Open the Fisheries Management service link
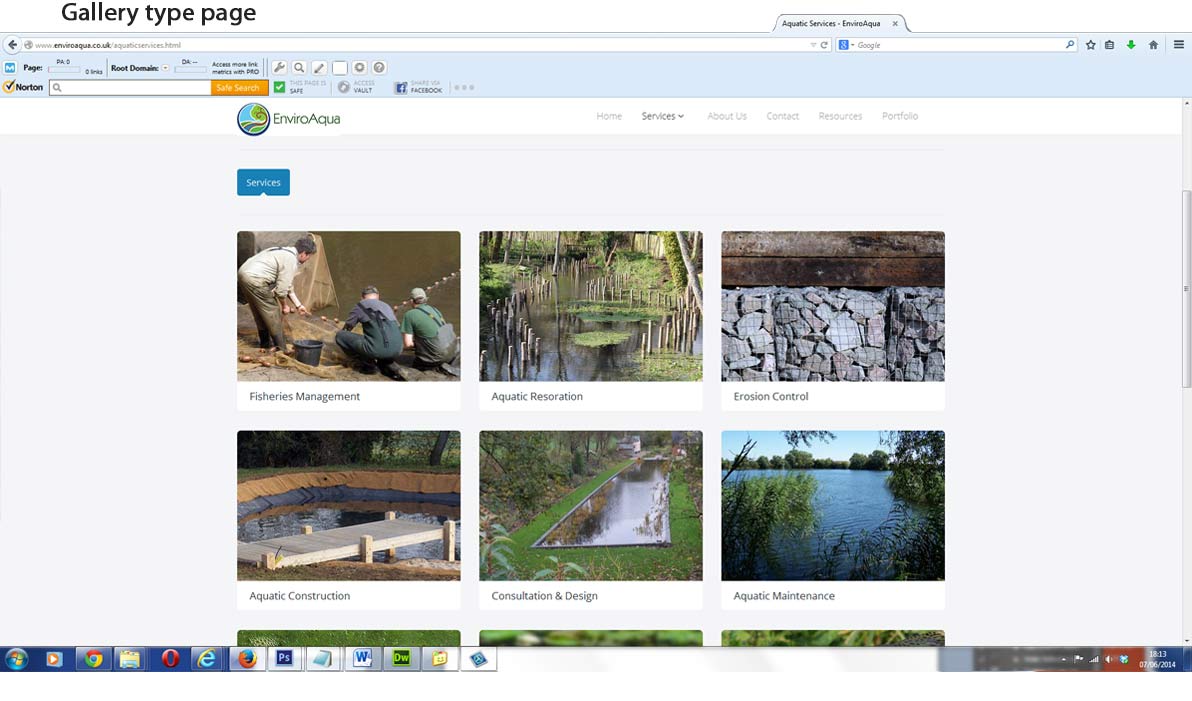This screenshot has width=1192, height=701. [304, 396]
